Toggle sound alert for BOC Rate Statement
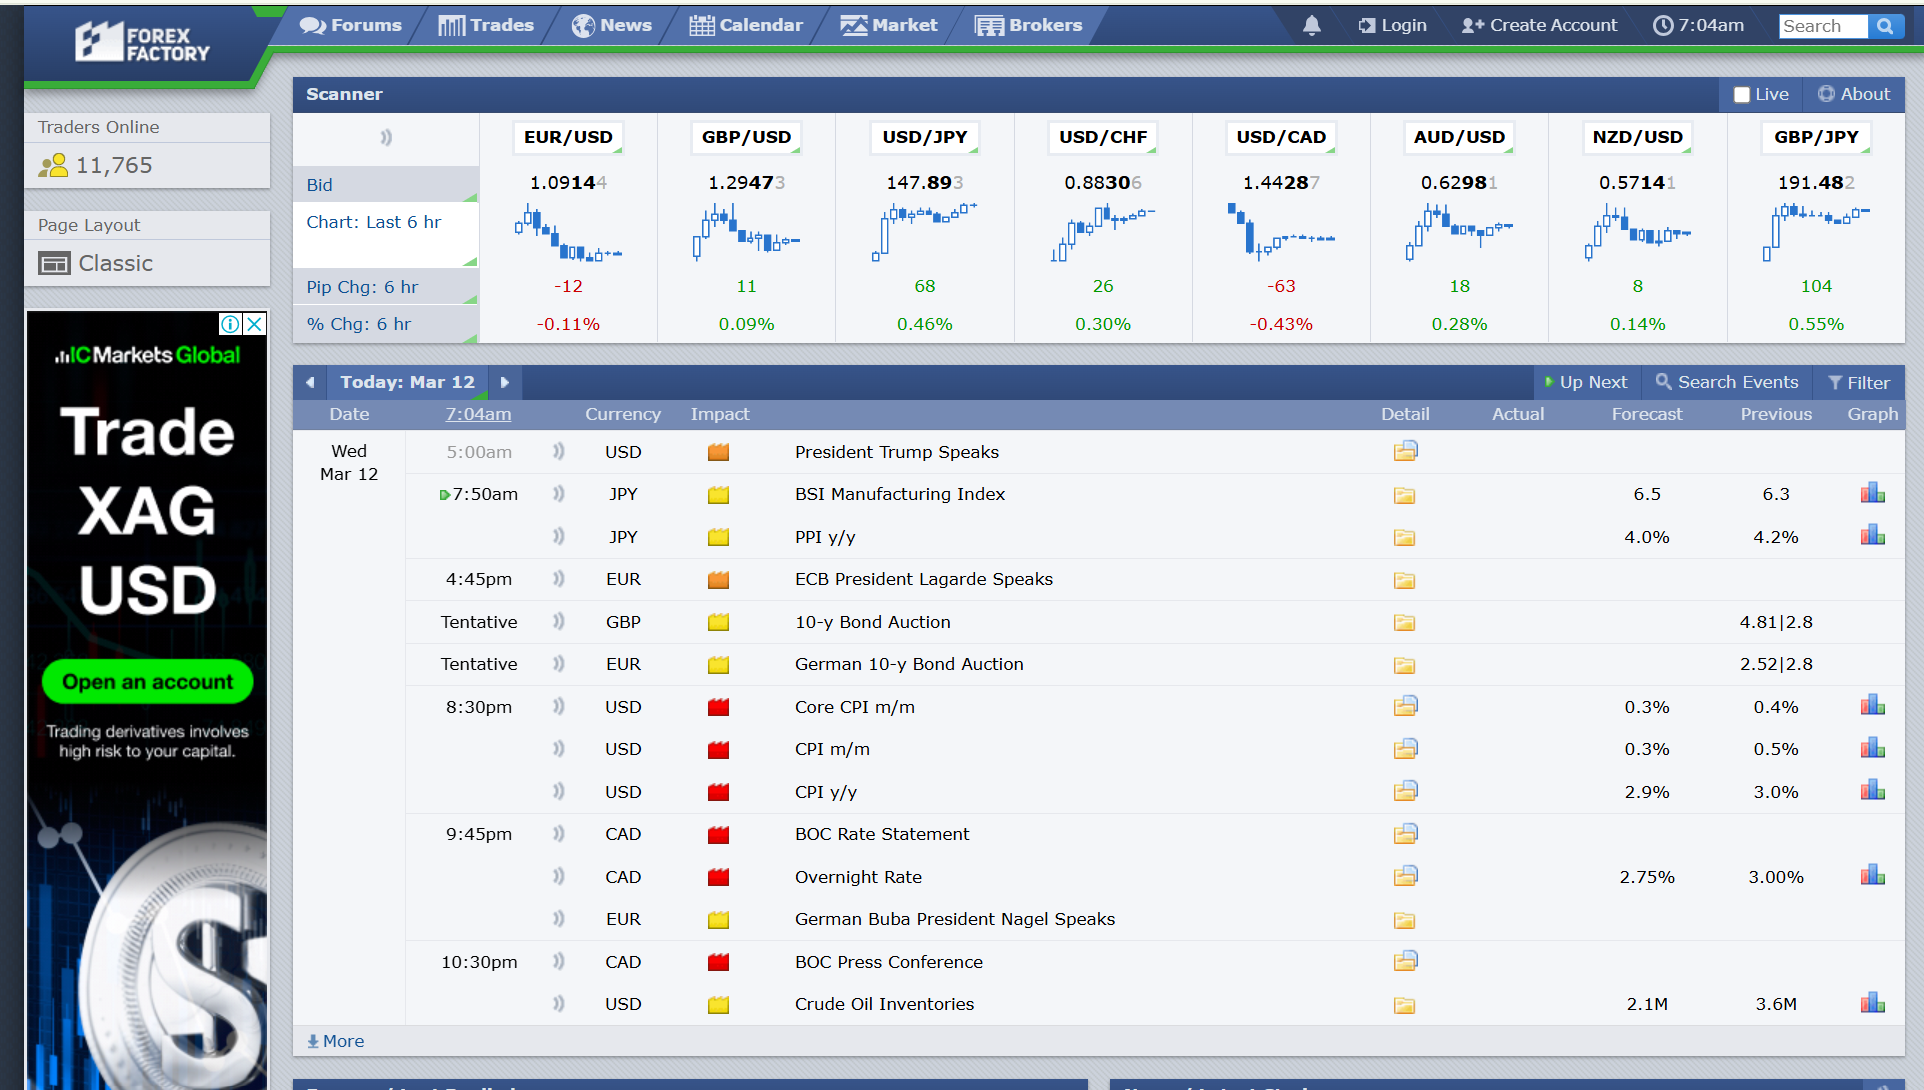 558,834
